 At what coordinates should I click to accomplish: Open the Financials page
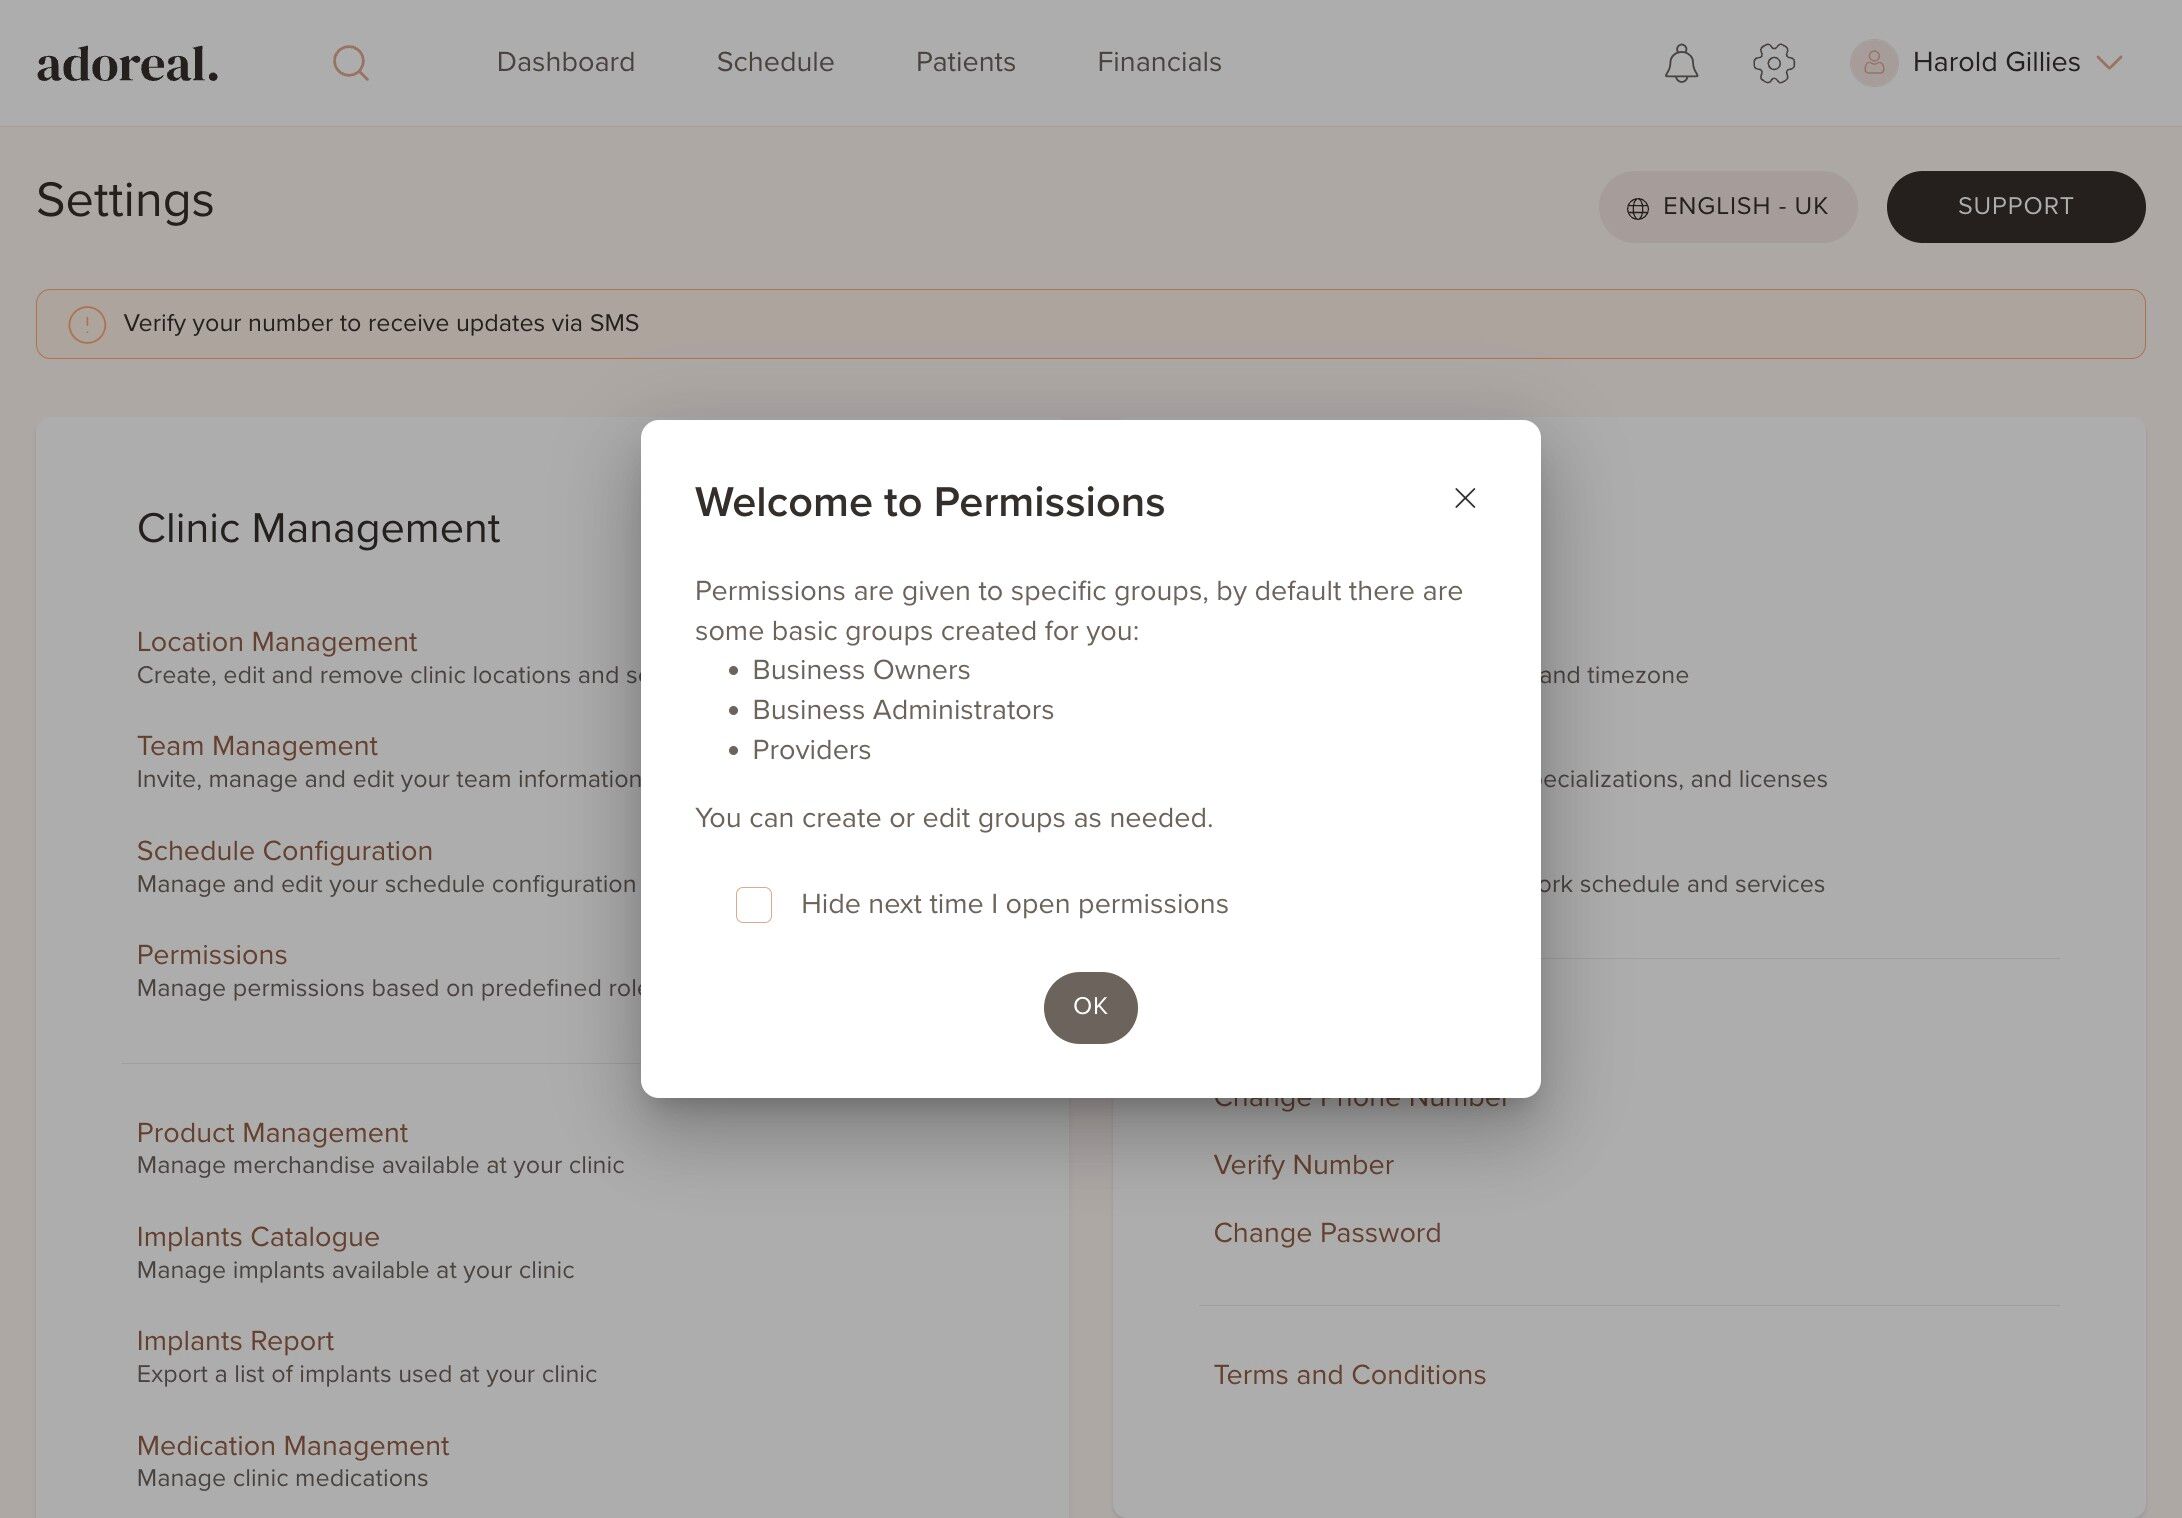coord(1159,62)
